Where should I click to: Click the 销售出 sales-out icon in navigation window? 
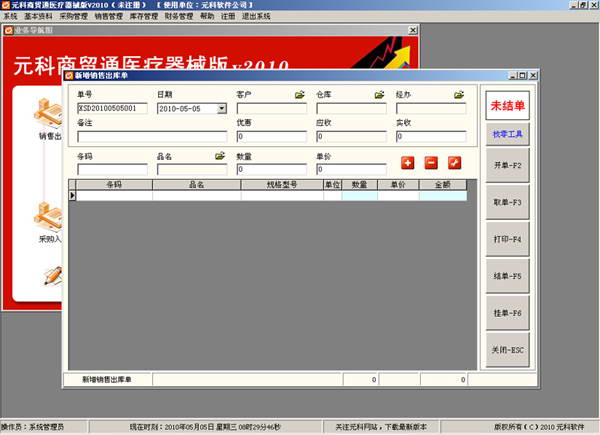tap(49, 114)
